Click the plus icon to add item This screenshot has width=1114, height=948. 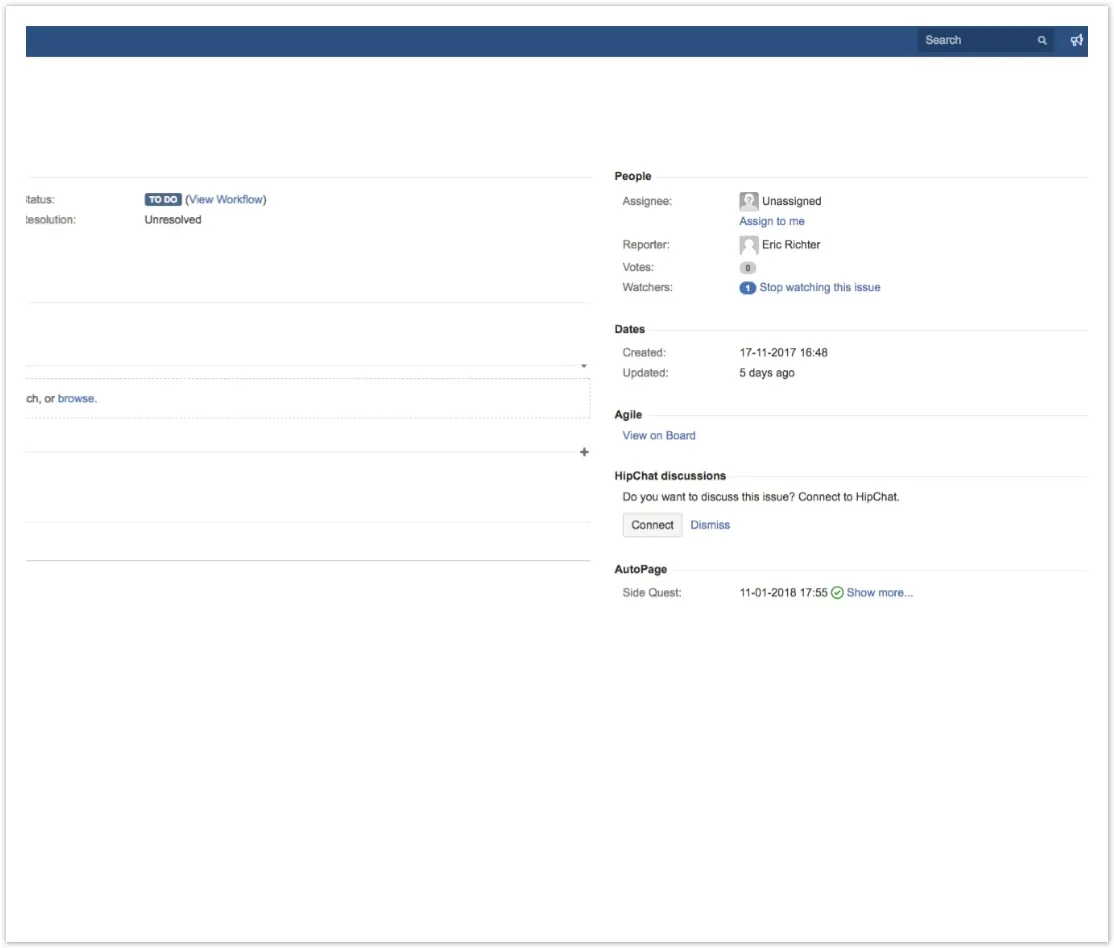coord(584,453)
